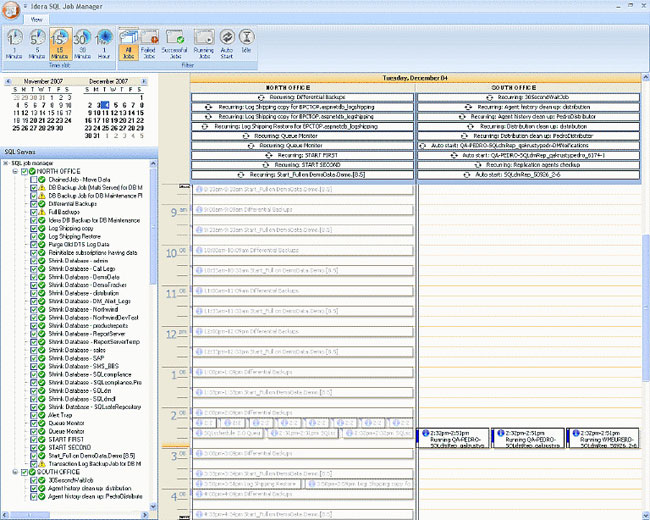This screenshot has width=650, height=520.
Task: Click the schedule vertical scrollbar thumb
Action: [646, 308]
